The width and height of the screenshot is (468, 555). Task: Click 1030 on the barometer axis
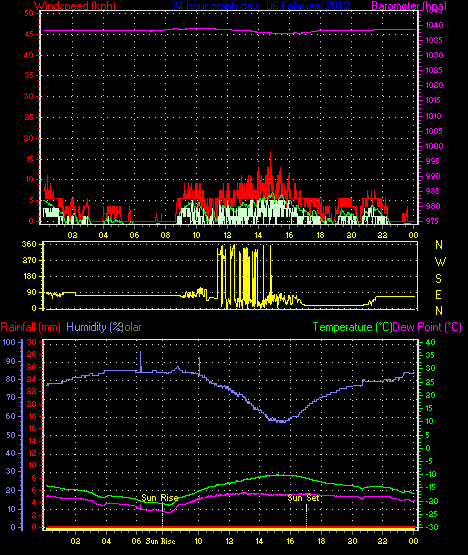[x=434, y=55]
